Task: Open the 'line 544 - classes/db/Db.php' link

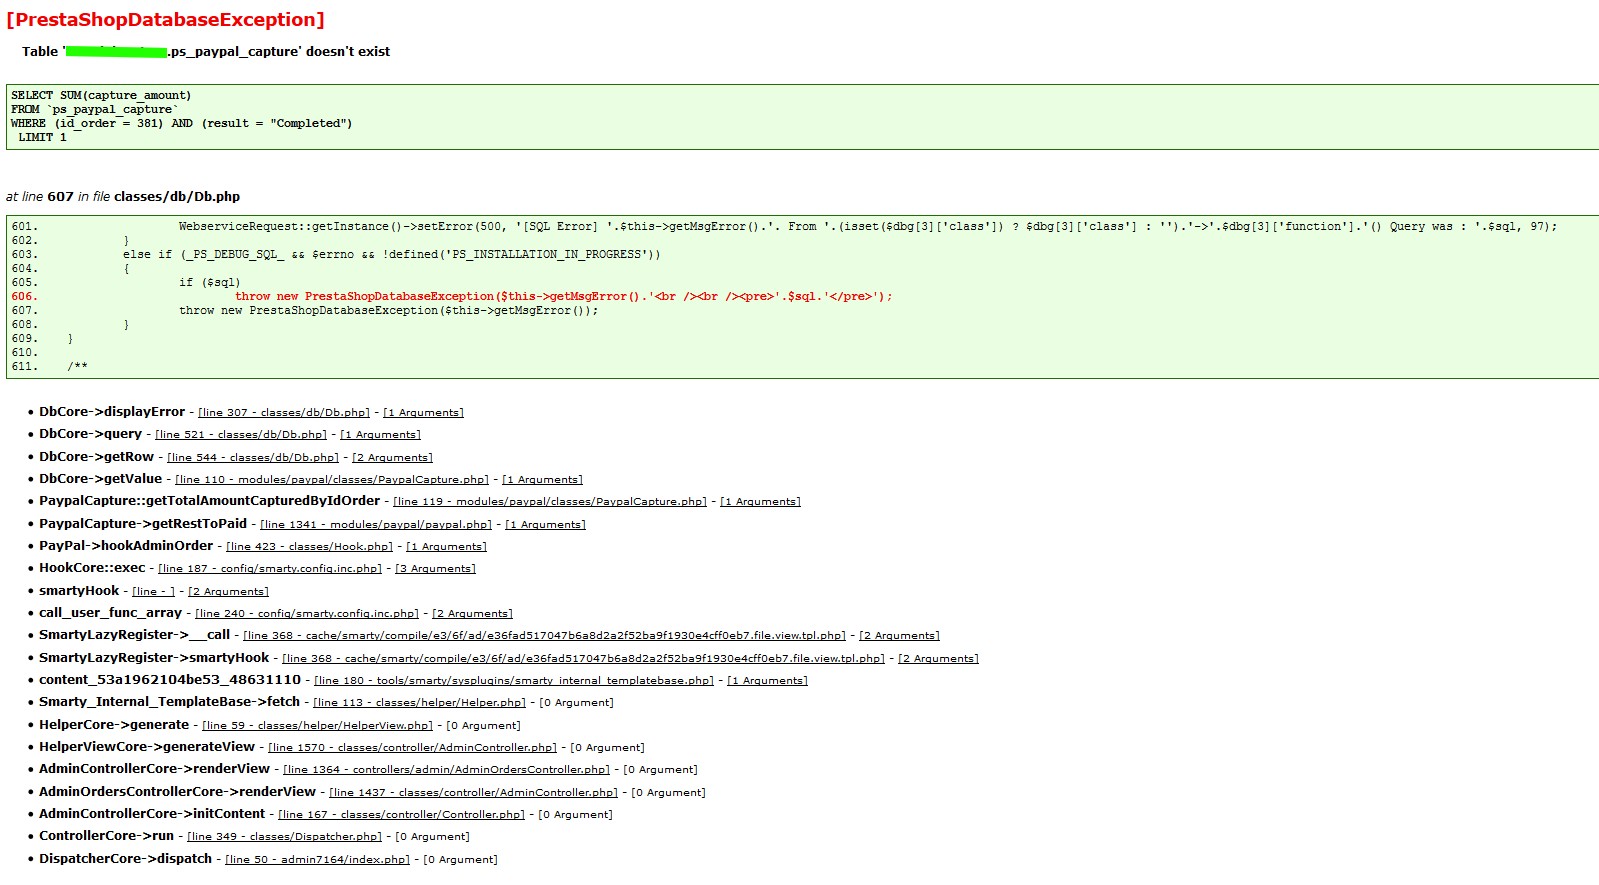Action: [x=253, y=458]
